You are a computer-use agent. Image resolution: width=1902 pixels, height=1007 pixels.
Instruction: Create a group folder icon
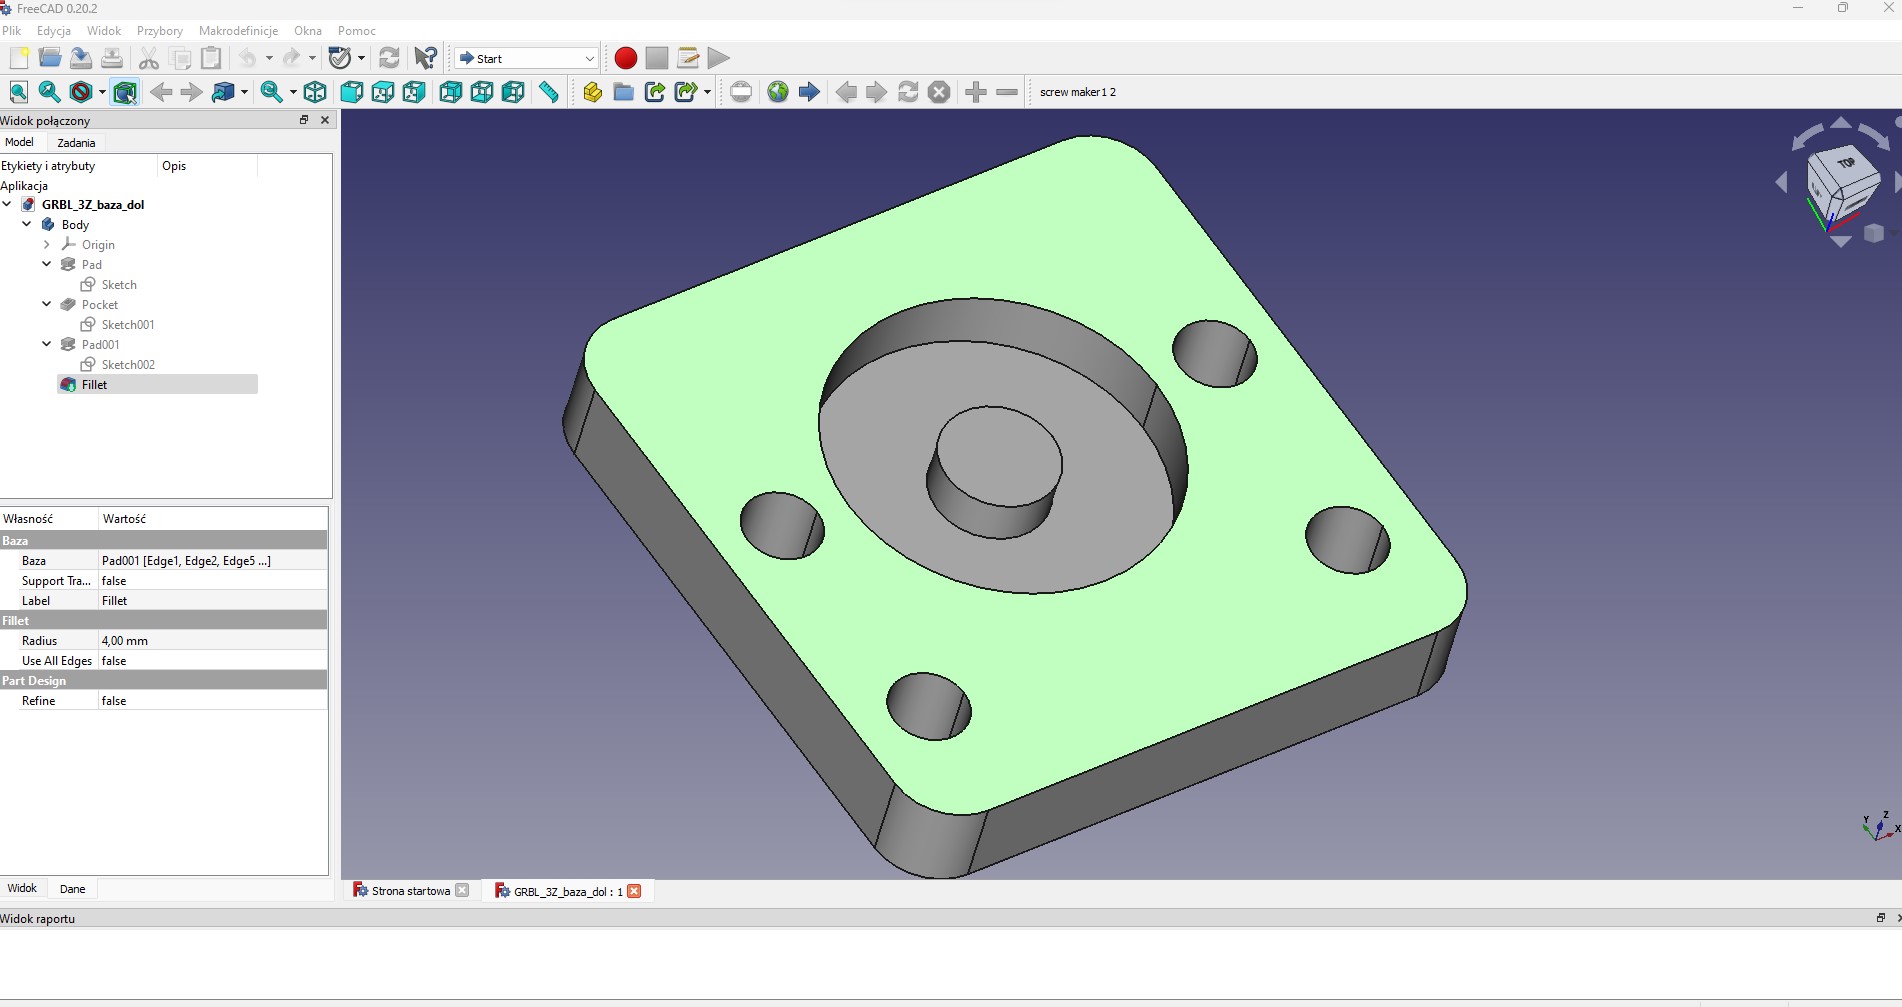point(623,92)
